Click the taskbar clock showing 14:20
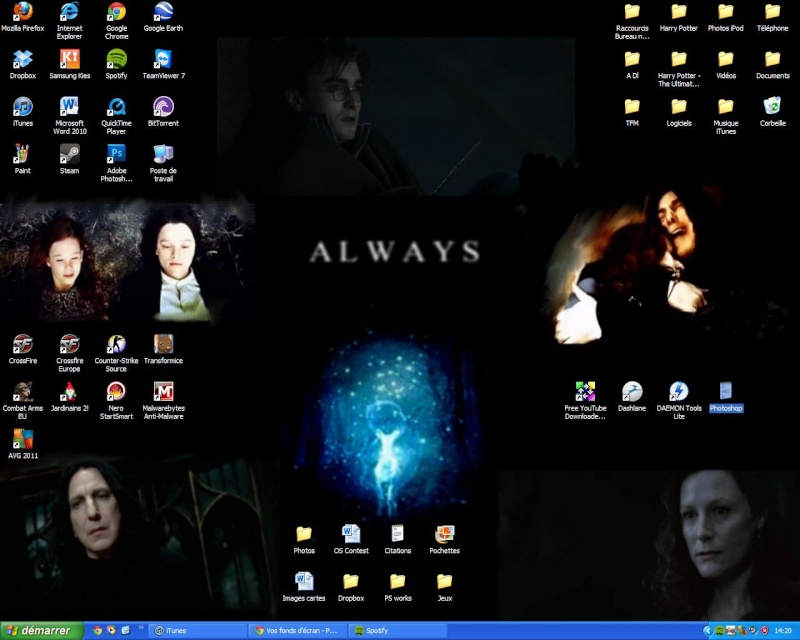Screen dimensions: 800x640 (783, 631)
